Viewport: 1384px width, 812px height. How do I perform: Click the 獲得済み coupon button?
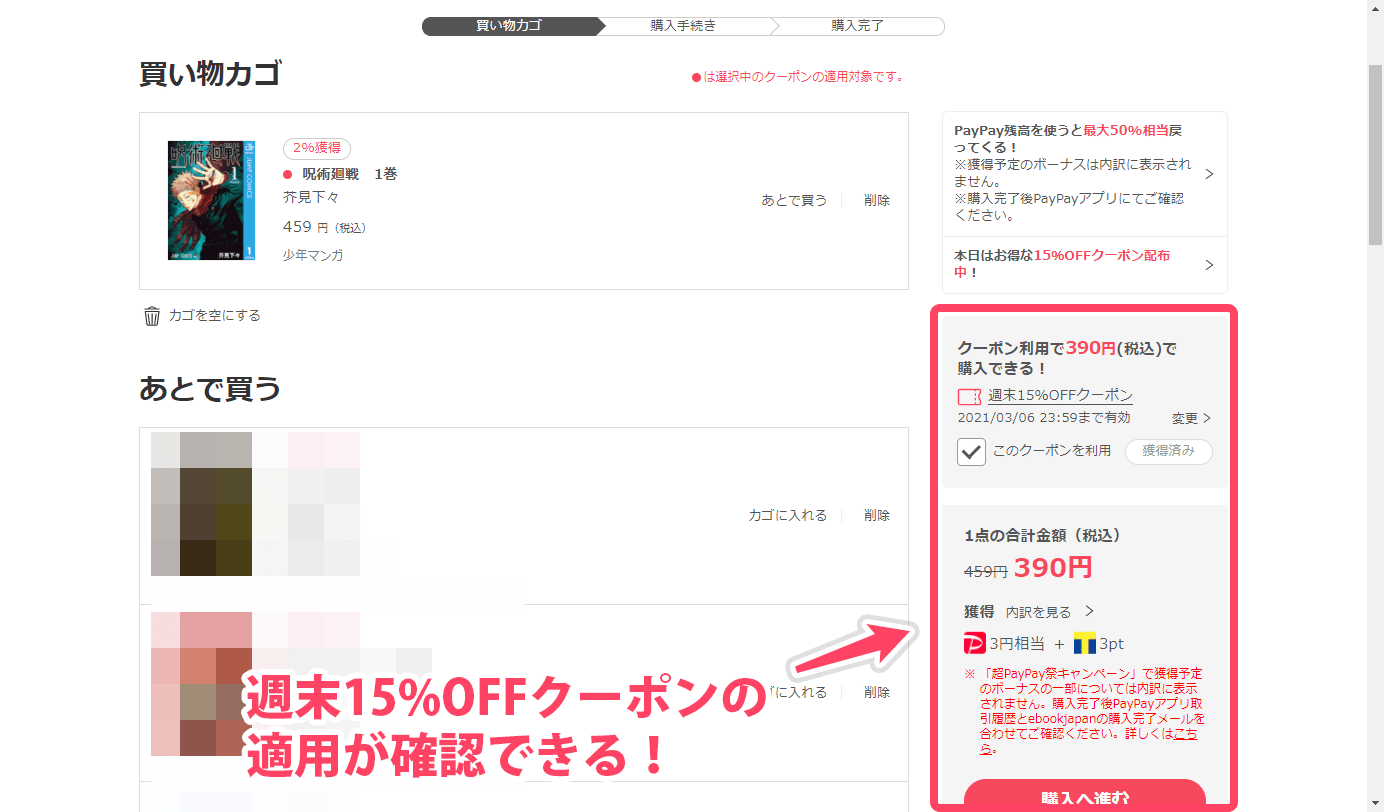click(1169, 451)
